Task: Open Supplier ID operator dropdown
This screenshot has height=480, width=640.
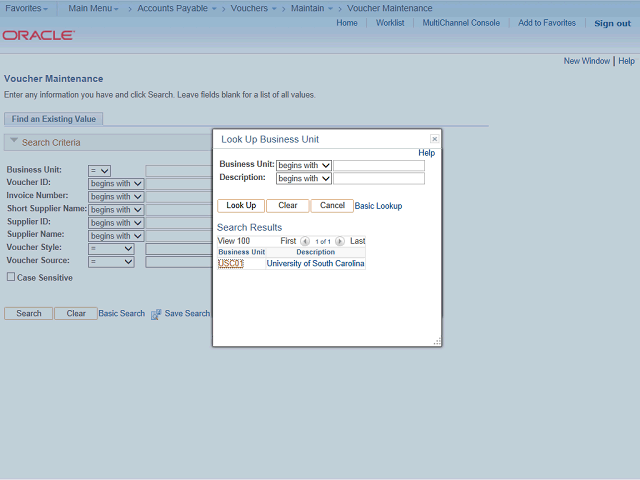Action: [x=116, y=223]
